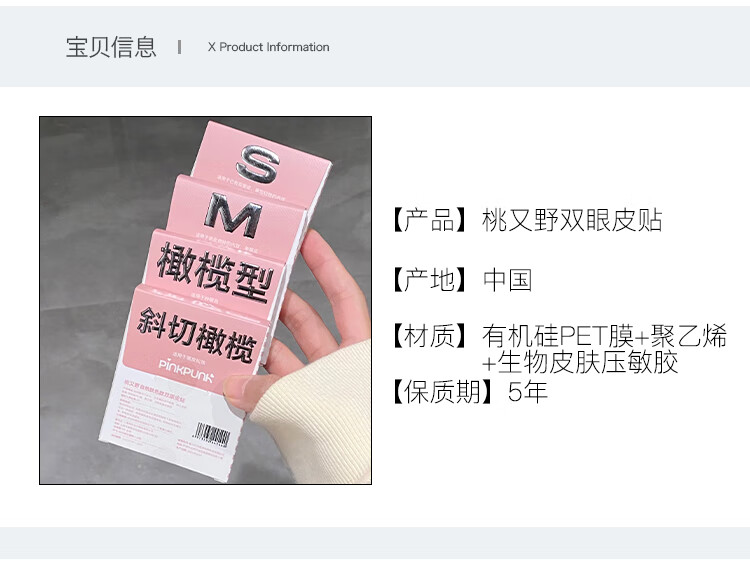
Task: Click the material text 有机硅PET膜+聚乙烯
Action: tap(604, 335)
